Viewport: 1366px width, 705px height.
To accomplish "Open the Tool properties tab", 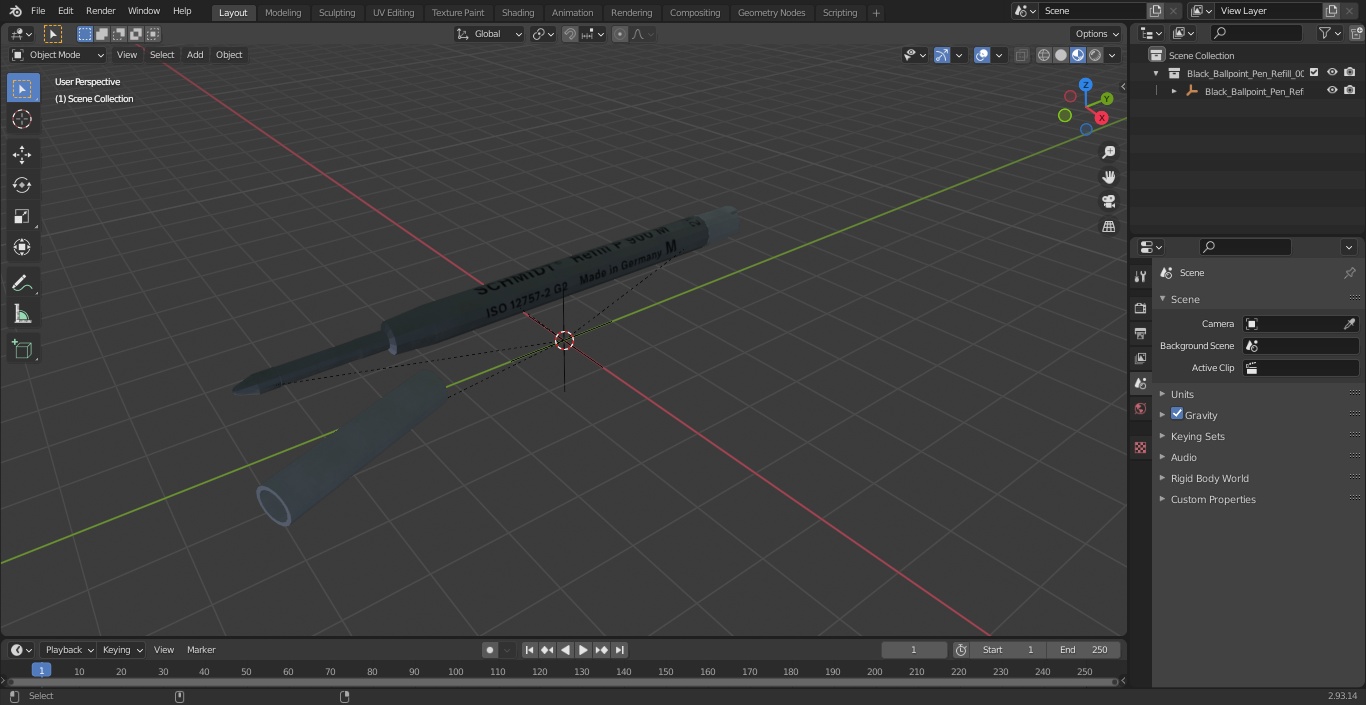I will (1140, 276).
